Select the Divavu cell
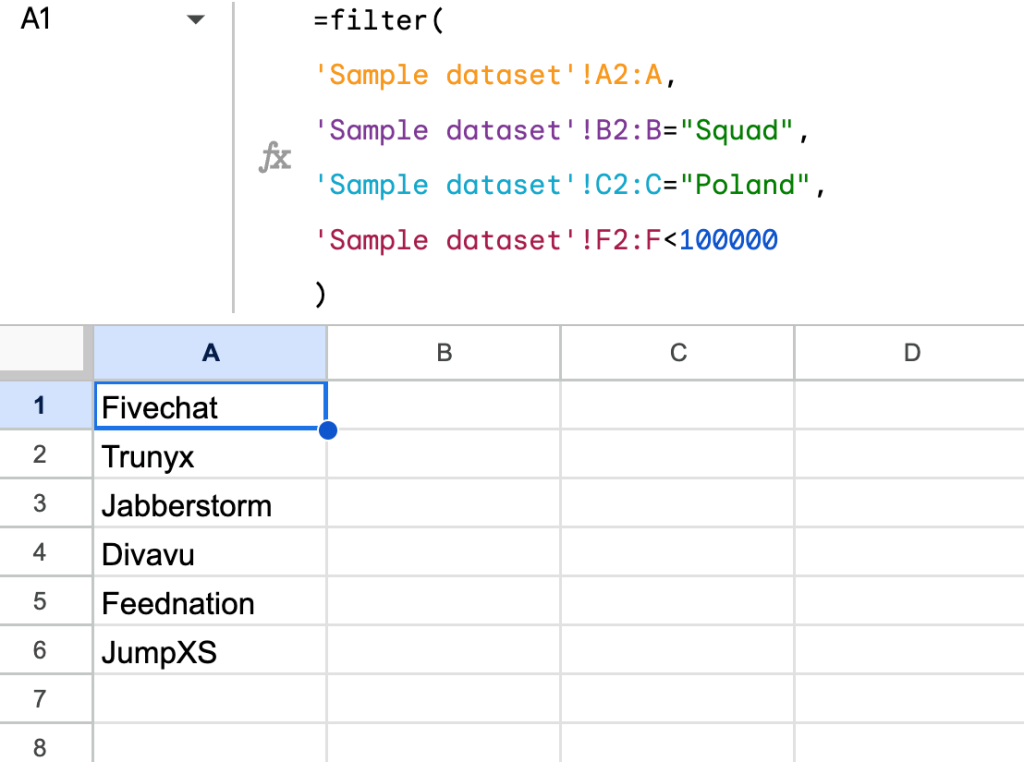The height and width of the screenshot is (762, 1024). click(210, 554)
